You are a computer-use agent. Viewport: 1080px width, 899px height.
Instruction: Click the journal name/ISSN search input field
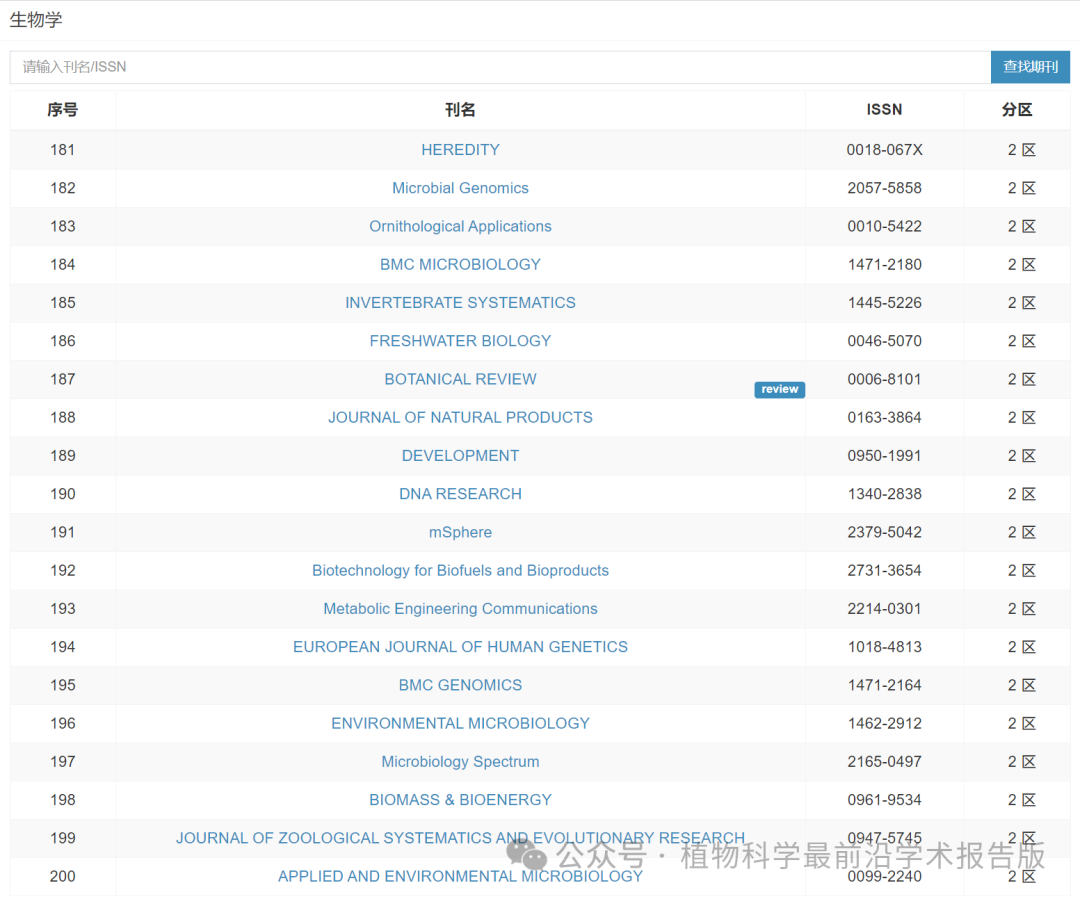pos(500,67)
